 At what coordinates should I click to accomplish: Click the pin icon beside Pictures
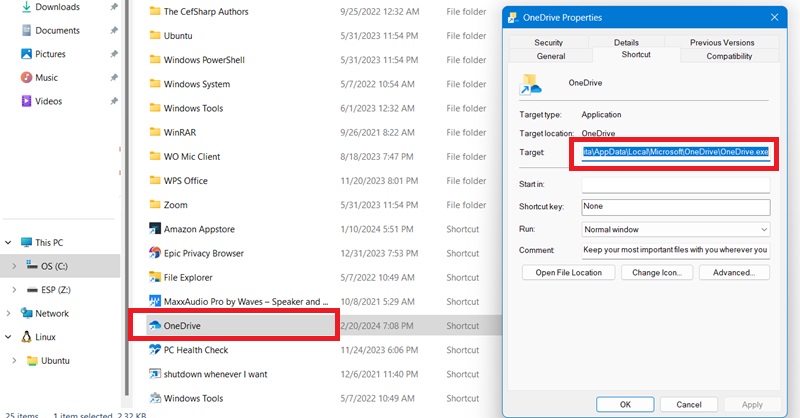pos(114,54)
